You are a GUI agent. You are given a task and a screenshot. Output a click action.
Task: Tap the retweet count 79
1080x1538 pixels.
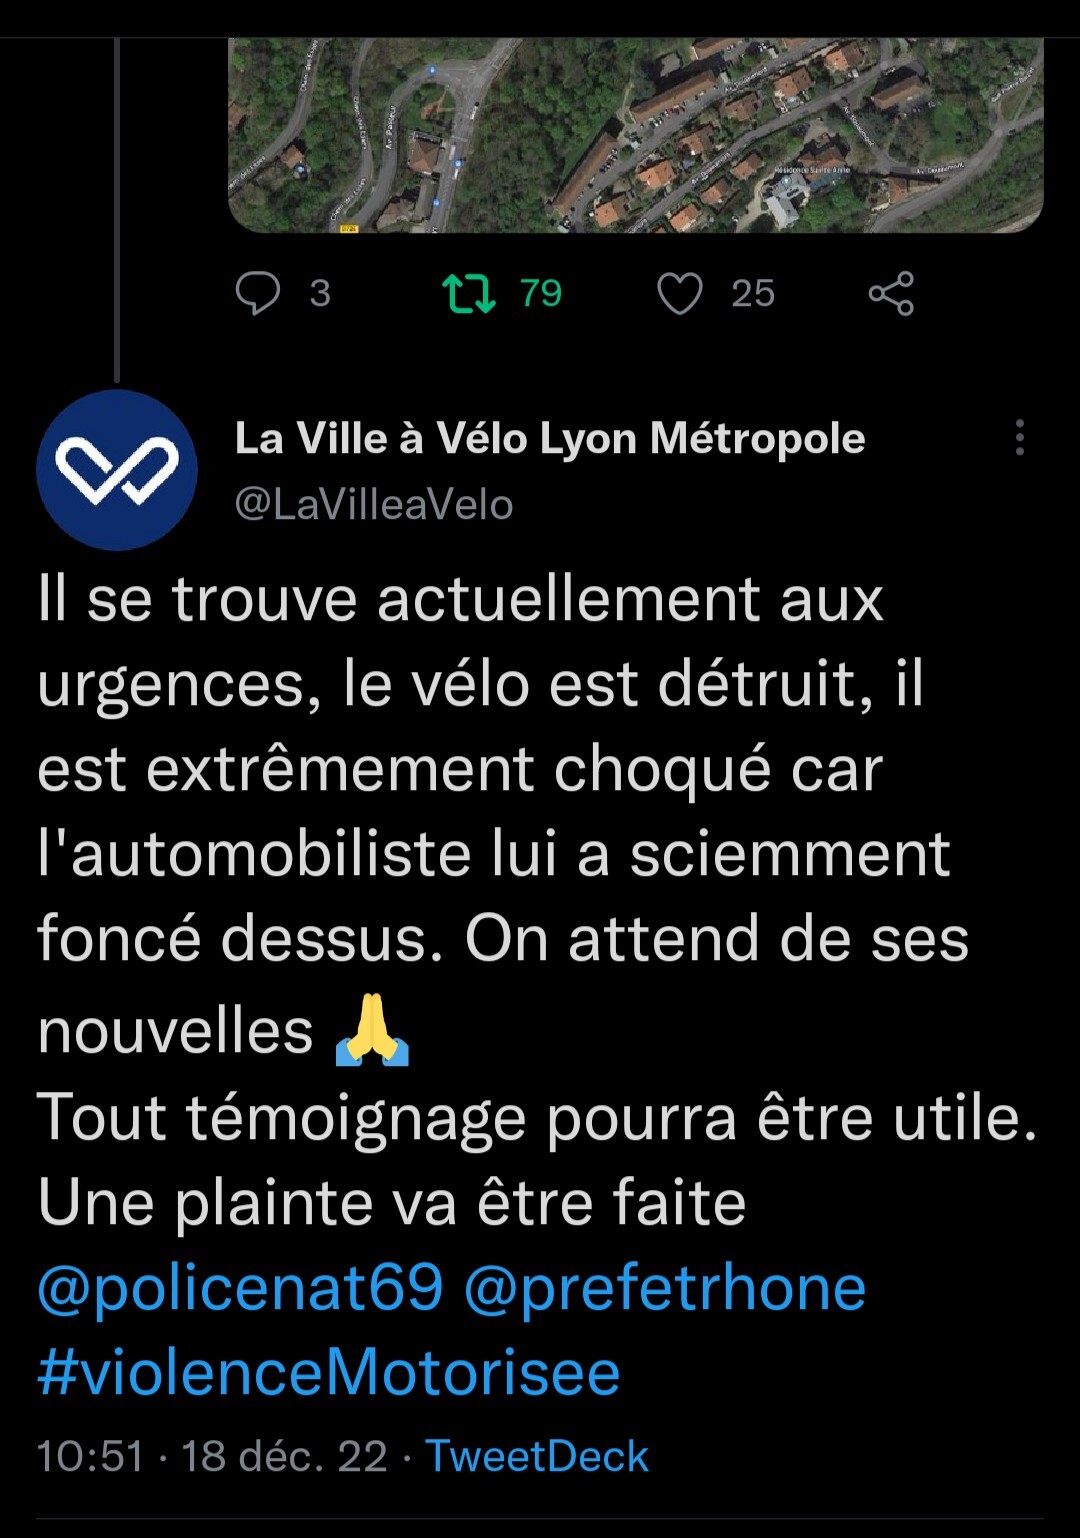[541, 293]
